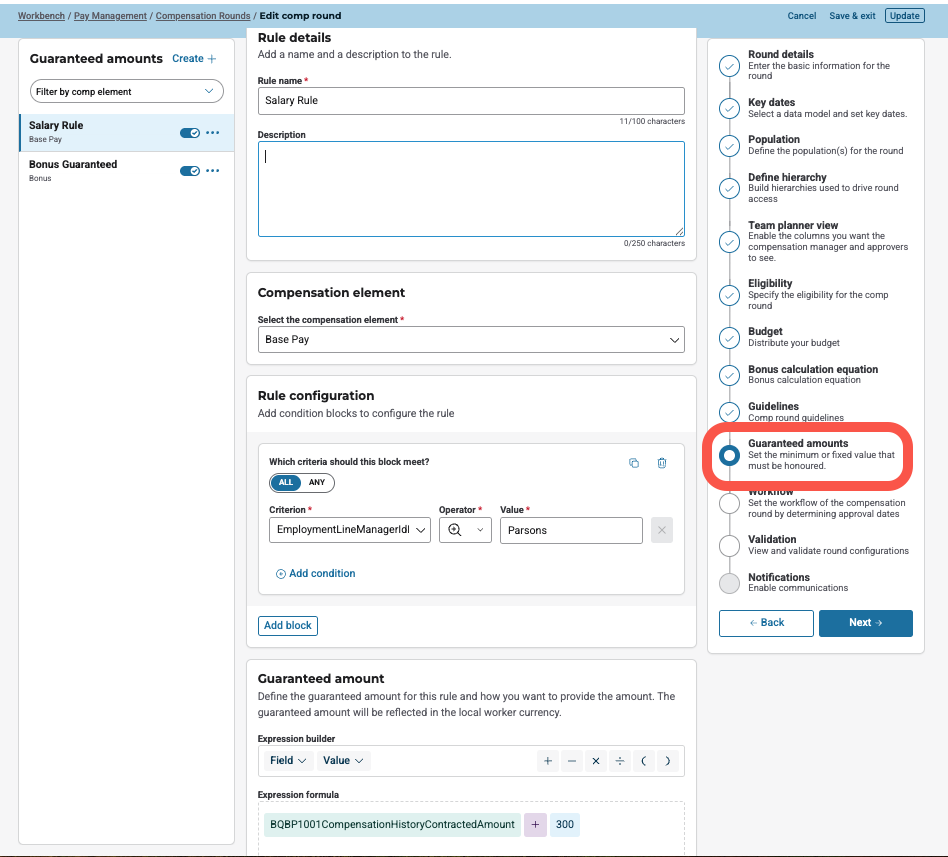
Task: Open Filter by comp element dropdown
Action: [x=126, y=91]
